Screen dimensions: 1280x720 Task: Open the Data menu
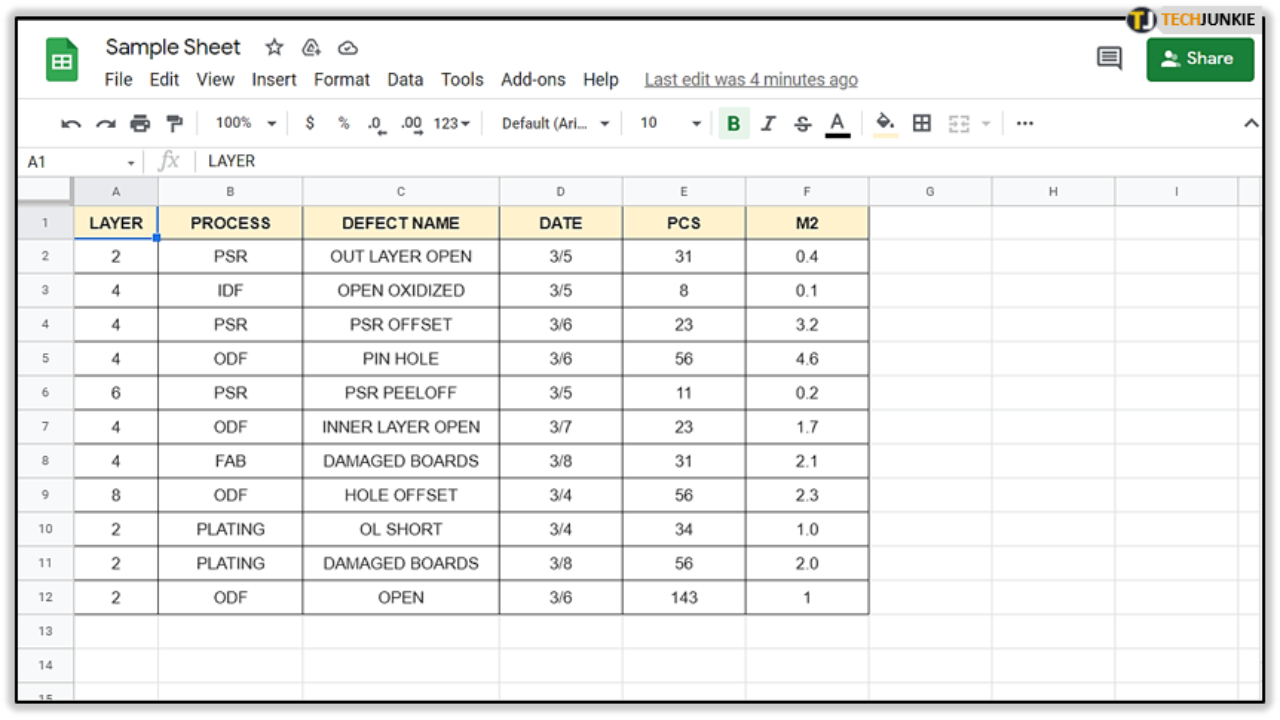[x=405, y=79]
